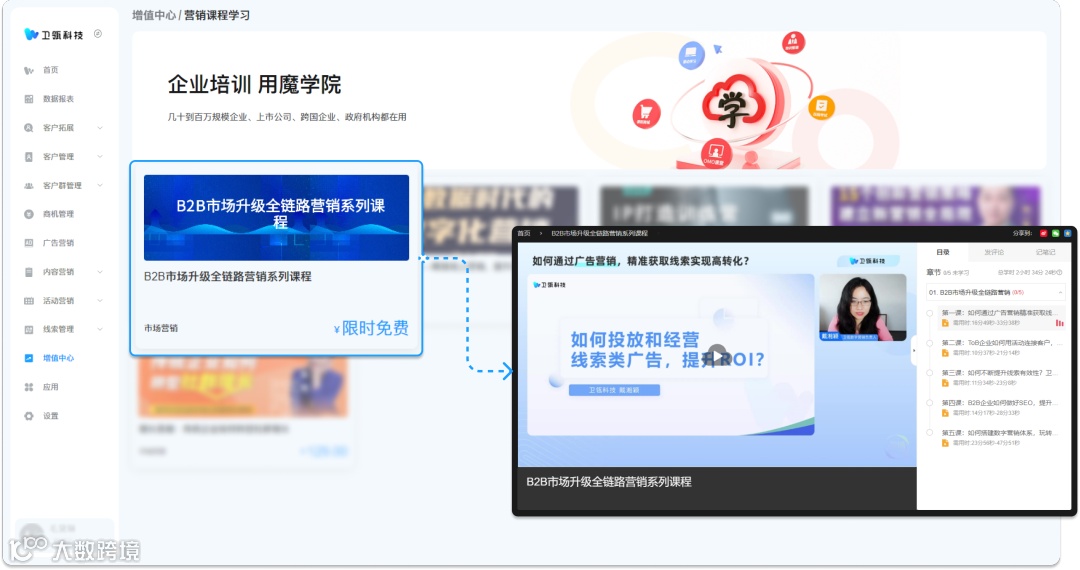
Task: Open lesson 第三课 如何不断提升线索有效性
Action: tap(998, 372)
